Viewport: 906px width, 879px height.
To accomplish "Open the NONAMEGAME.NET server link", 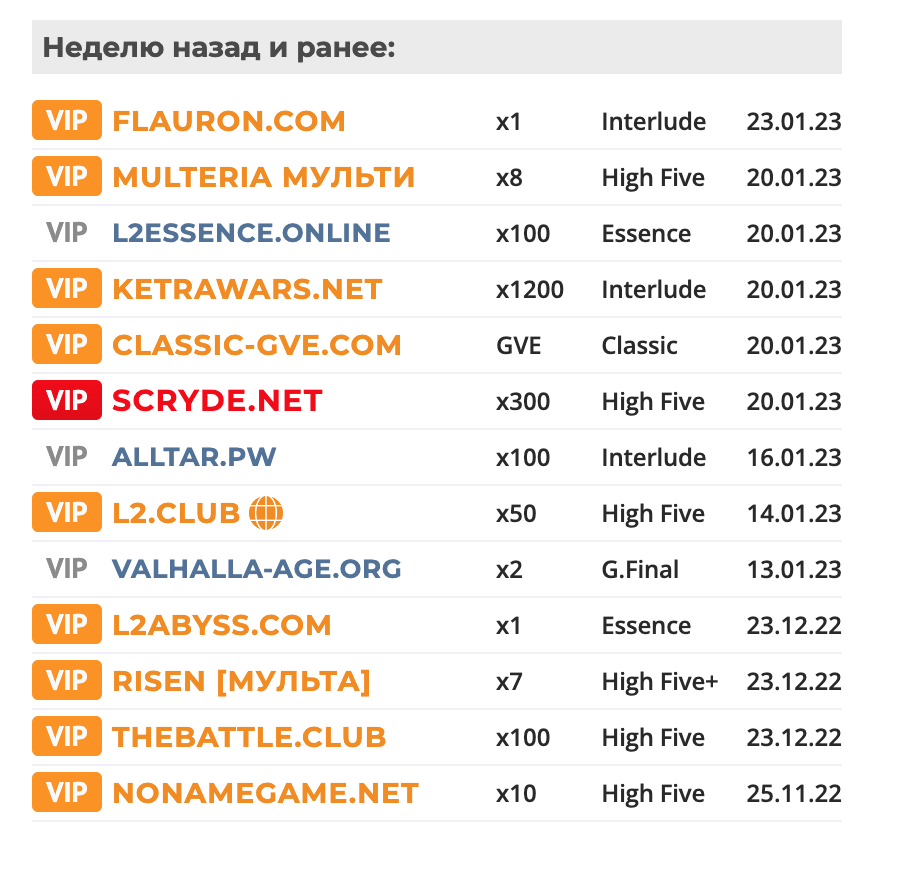I will pos(265,793).
